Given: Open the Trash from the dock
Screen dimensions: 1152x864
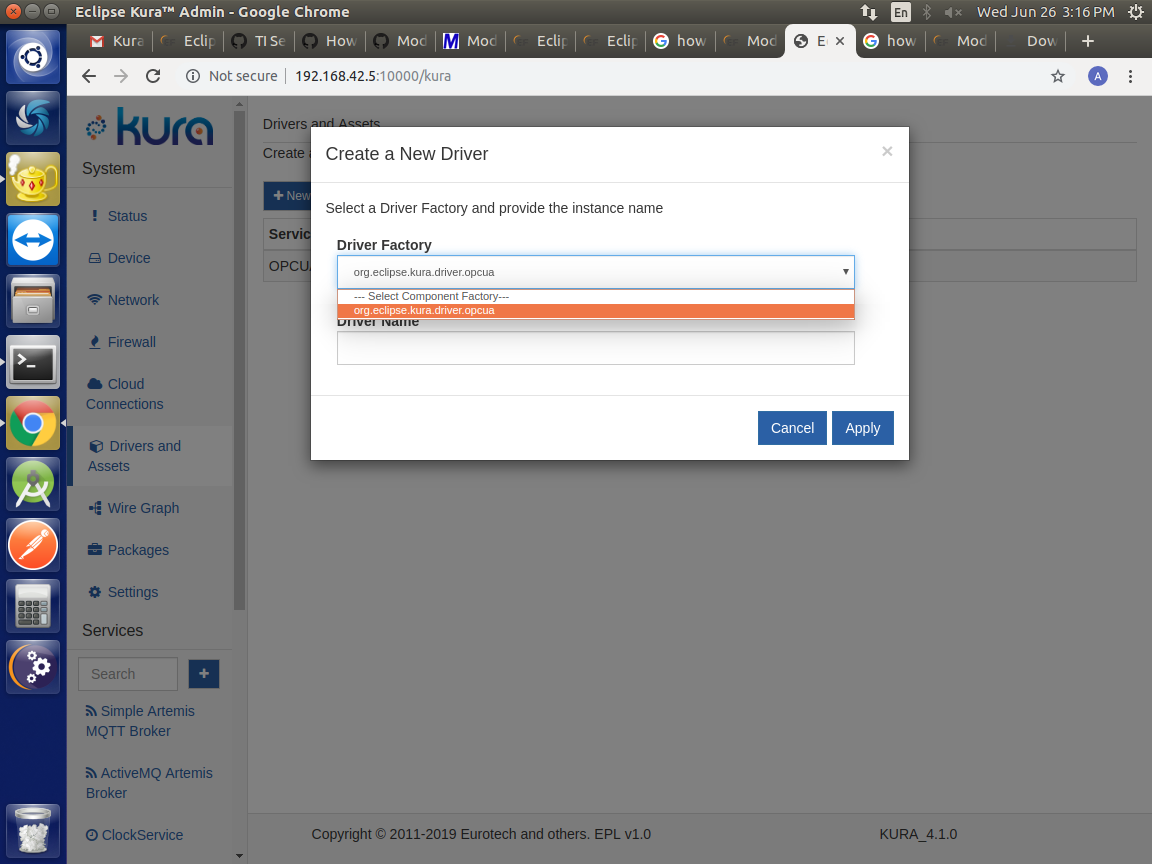Looking at the screenshot, I should pyautogui.click(x=33, y=831).
